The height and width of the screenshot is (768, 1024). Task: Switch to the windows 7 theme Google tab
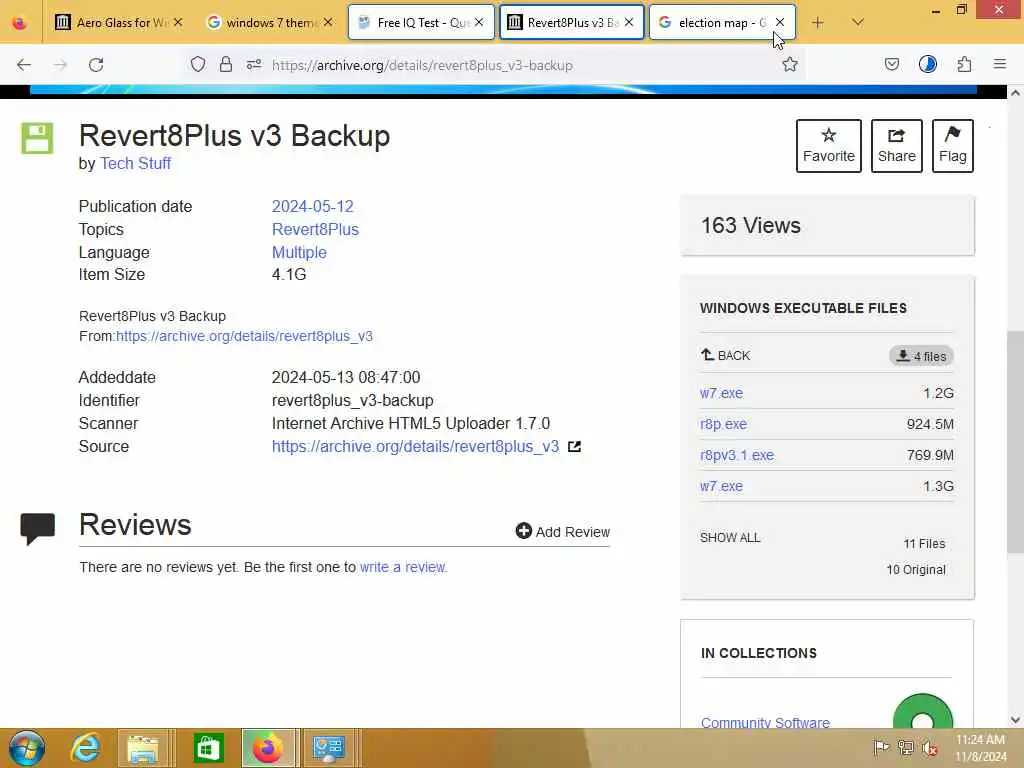270,23
